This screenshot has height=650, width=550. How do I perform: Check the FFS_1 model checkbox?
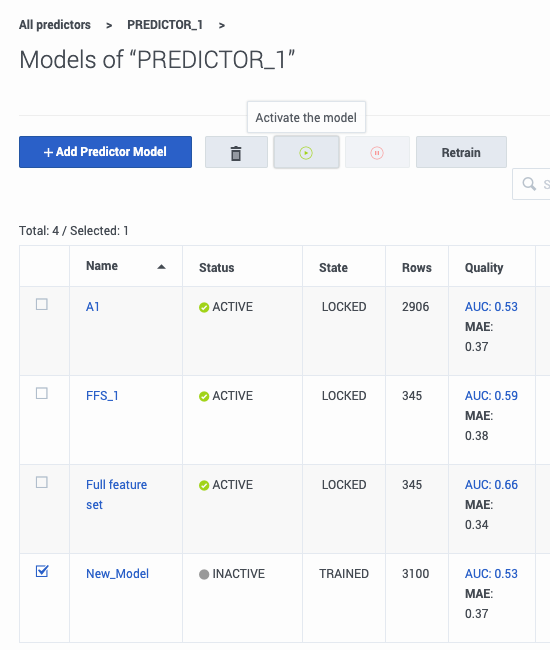tap(42, 393)
